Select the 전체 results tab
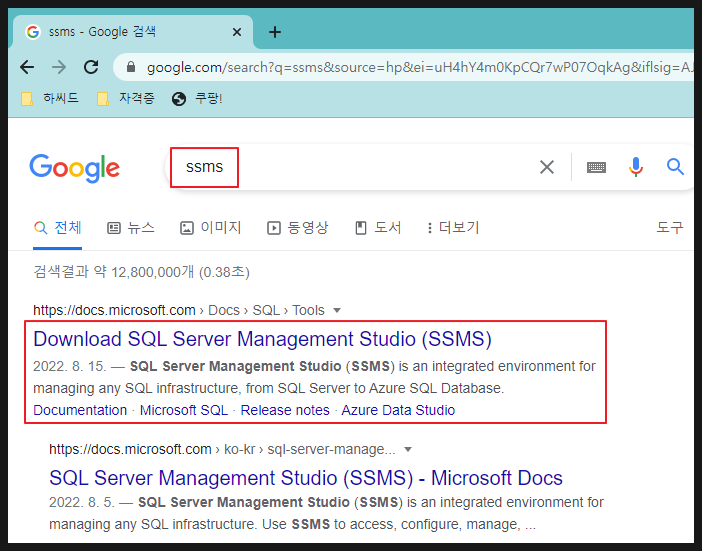 58,228
